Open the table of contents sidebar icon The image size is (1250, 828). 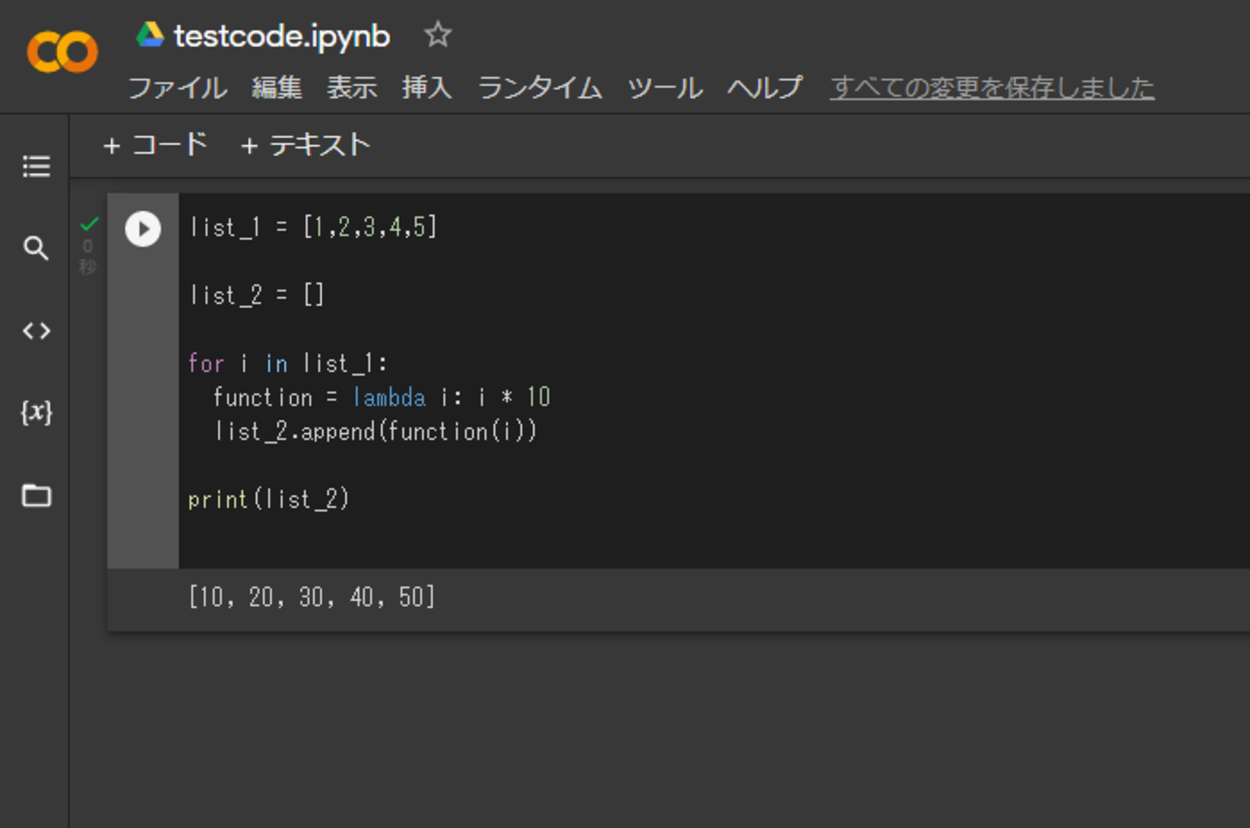tap(36, 166)
